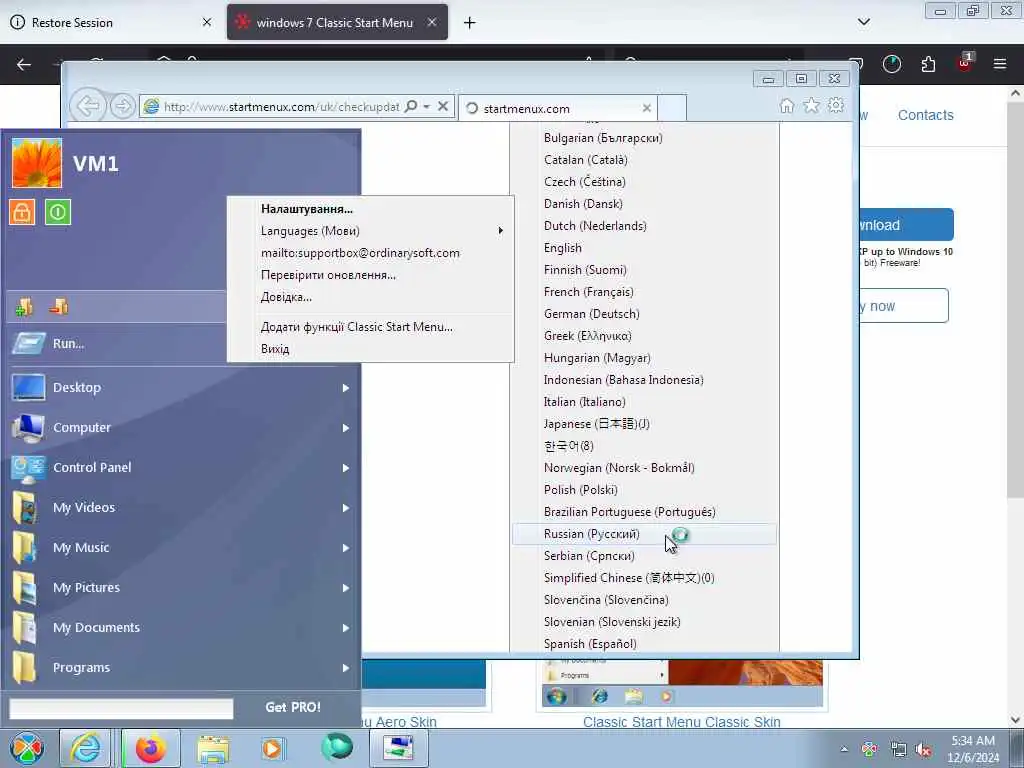Expand the Control Panel submenu arrow
The height and width of the screenshot is (768, 1024).
click(x=345, y=468)
